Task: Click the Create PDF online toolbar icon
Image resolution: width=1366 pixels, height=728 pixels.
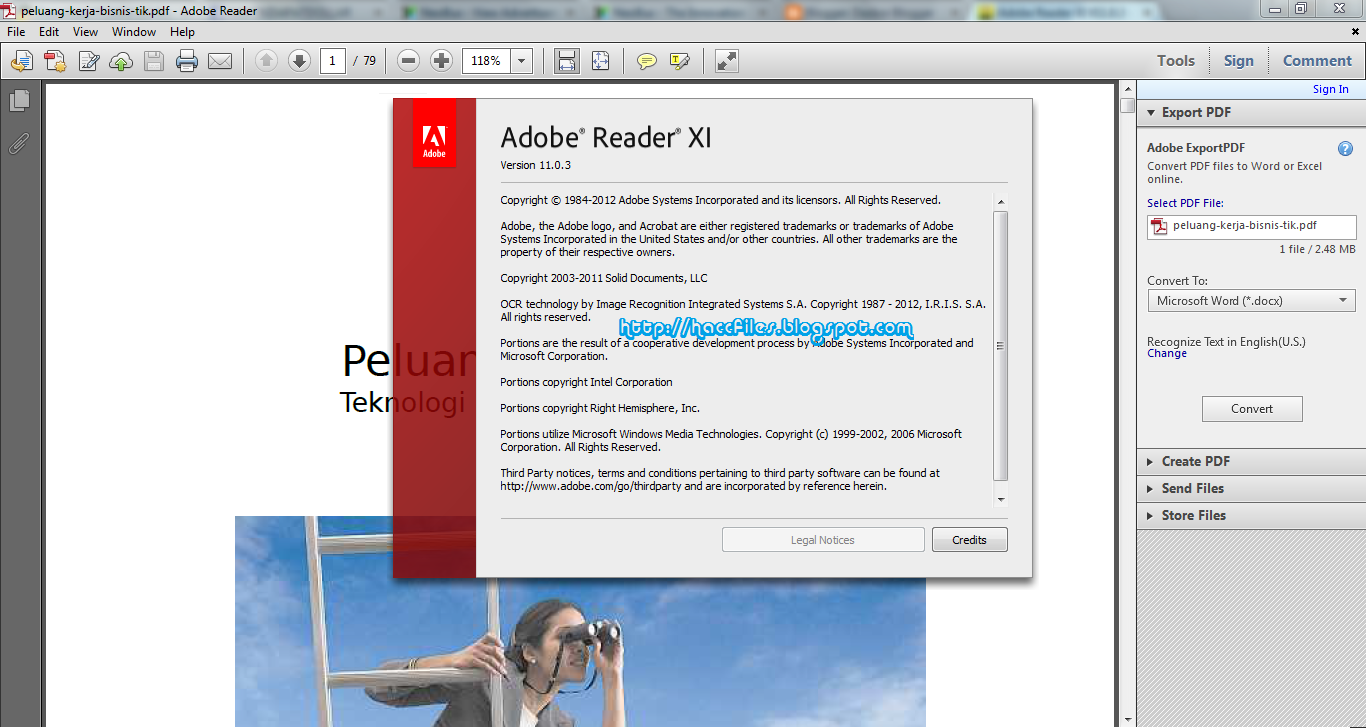Action: [21, 61]
